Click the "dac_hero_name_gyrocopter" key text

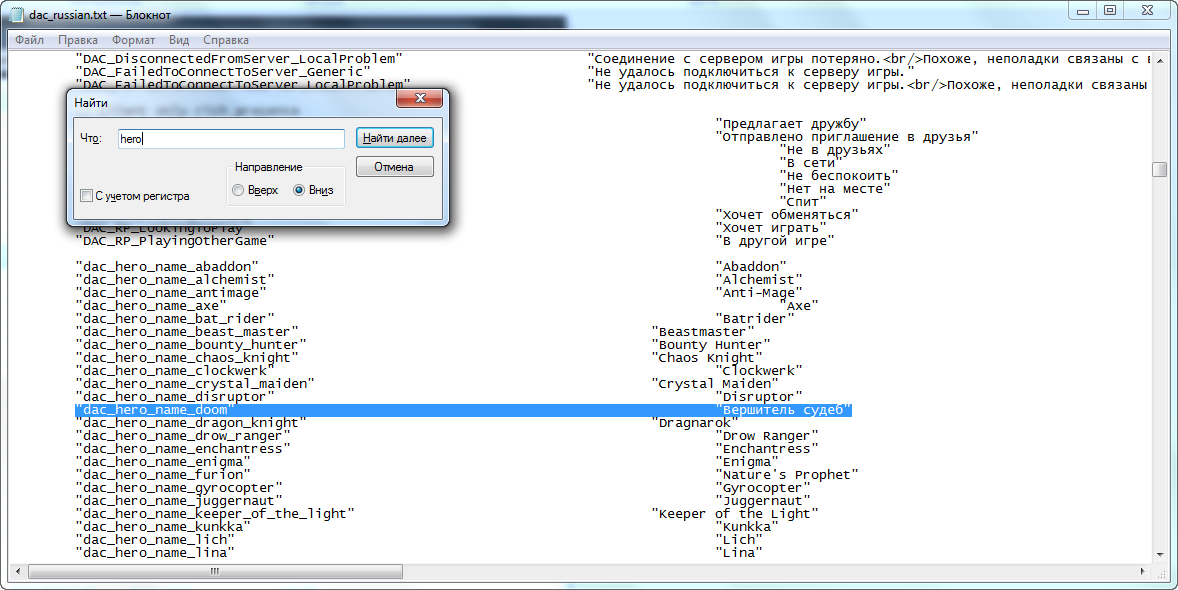179,488
